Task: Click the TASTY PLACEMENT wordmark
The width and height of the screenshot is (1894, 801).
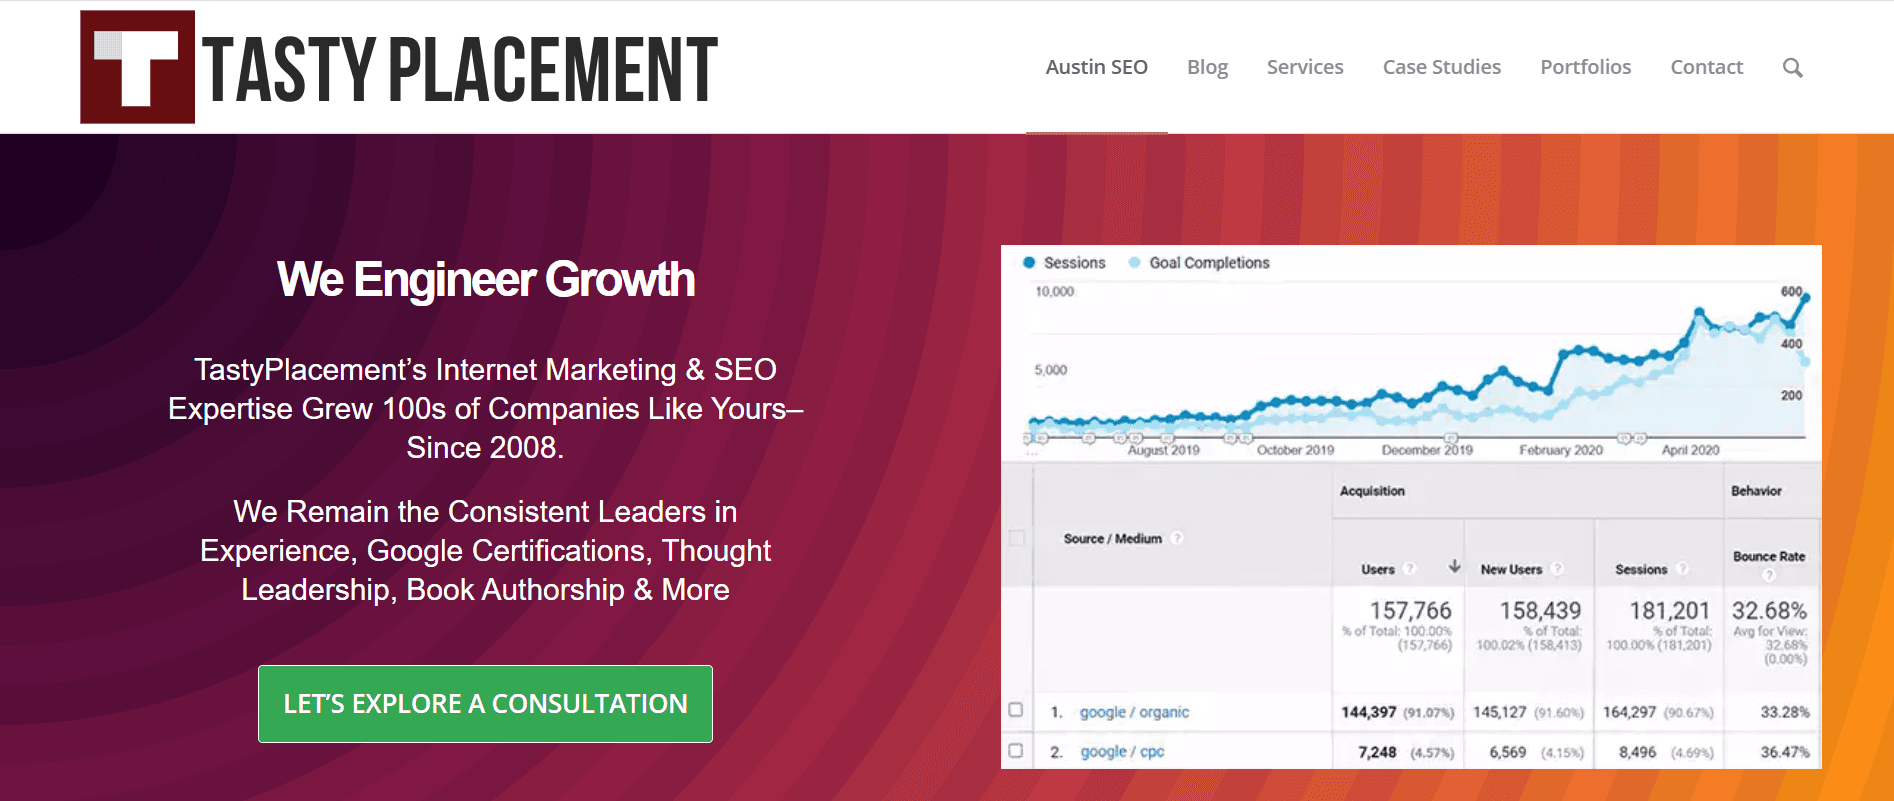Action: point(460,69)
